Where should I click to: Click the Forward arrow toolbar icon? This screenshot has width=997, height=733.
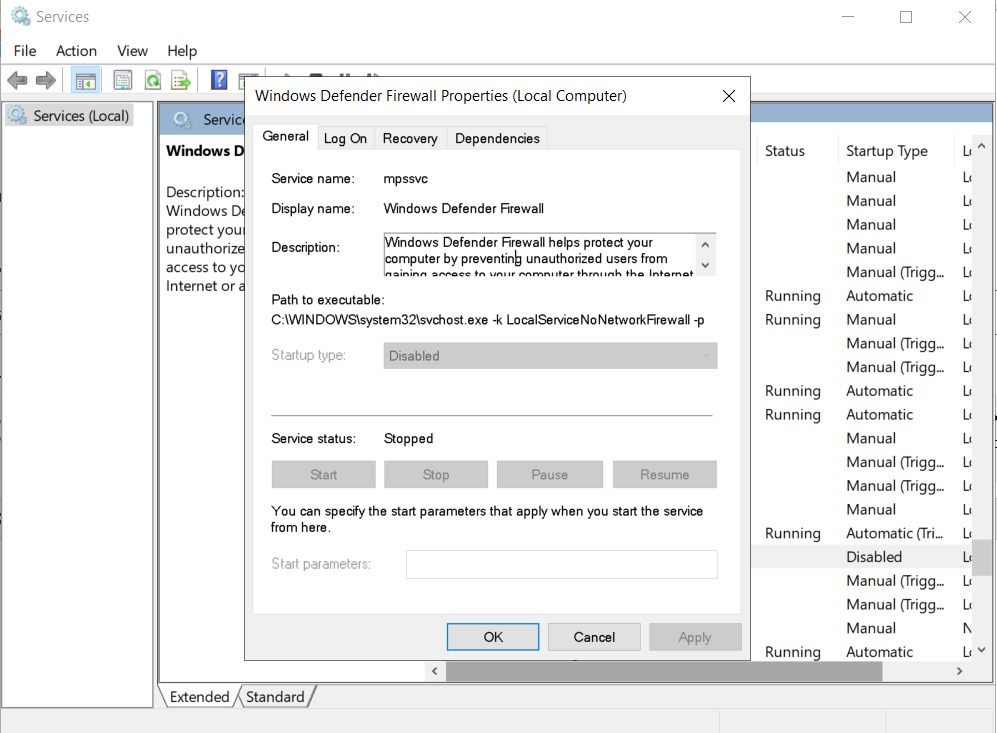point(46,81)
